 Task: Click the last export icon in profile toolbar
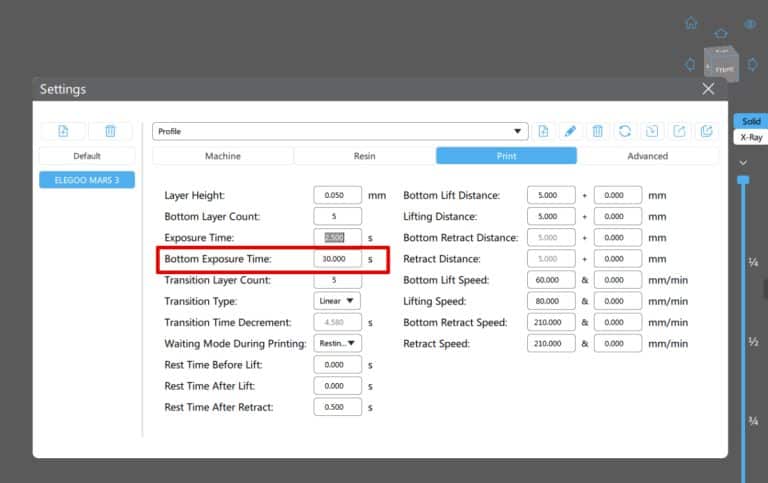(x=706, y=131)
